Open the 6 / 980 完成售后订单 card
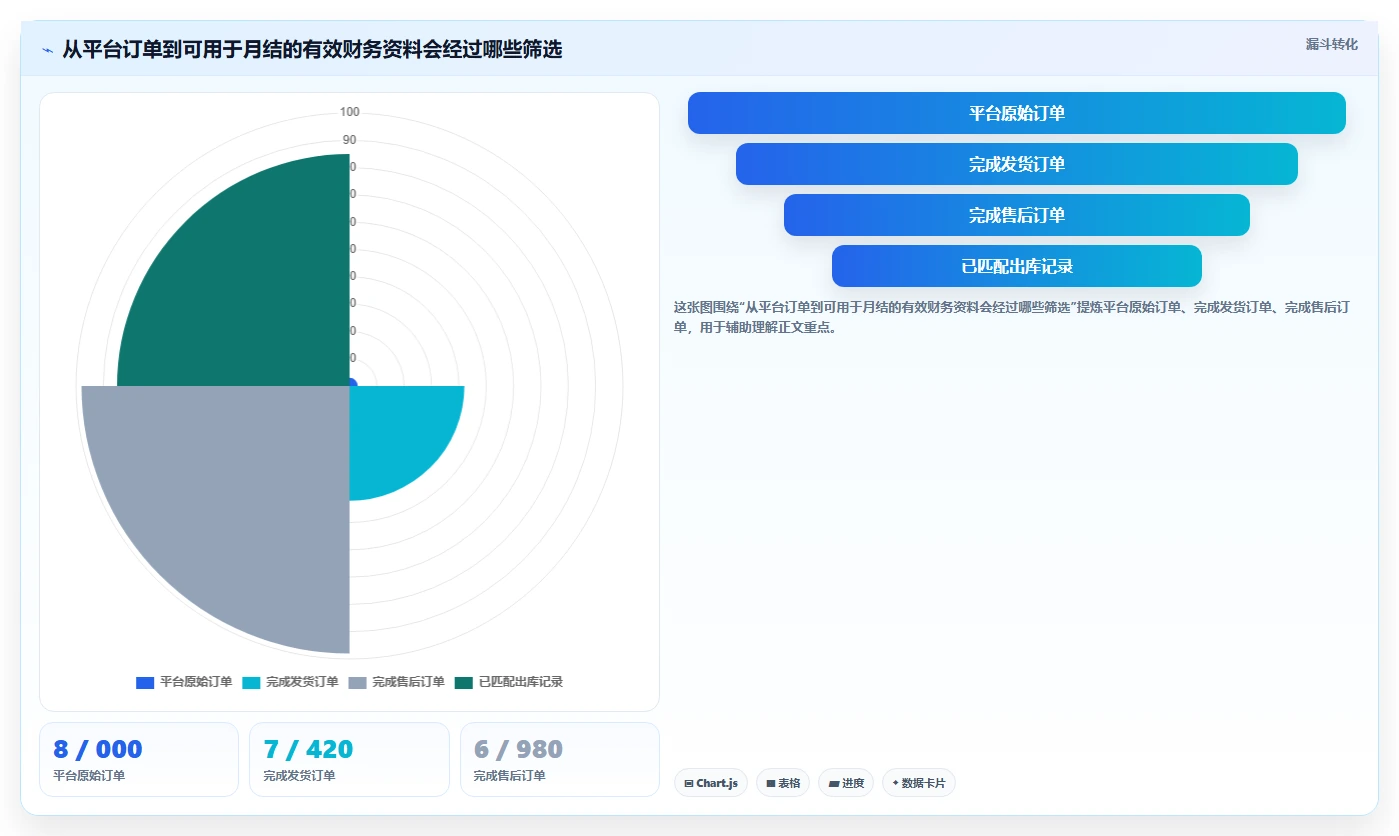The width and height of the screenshot is (1399, 836). click(559, 759)
